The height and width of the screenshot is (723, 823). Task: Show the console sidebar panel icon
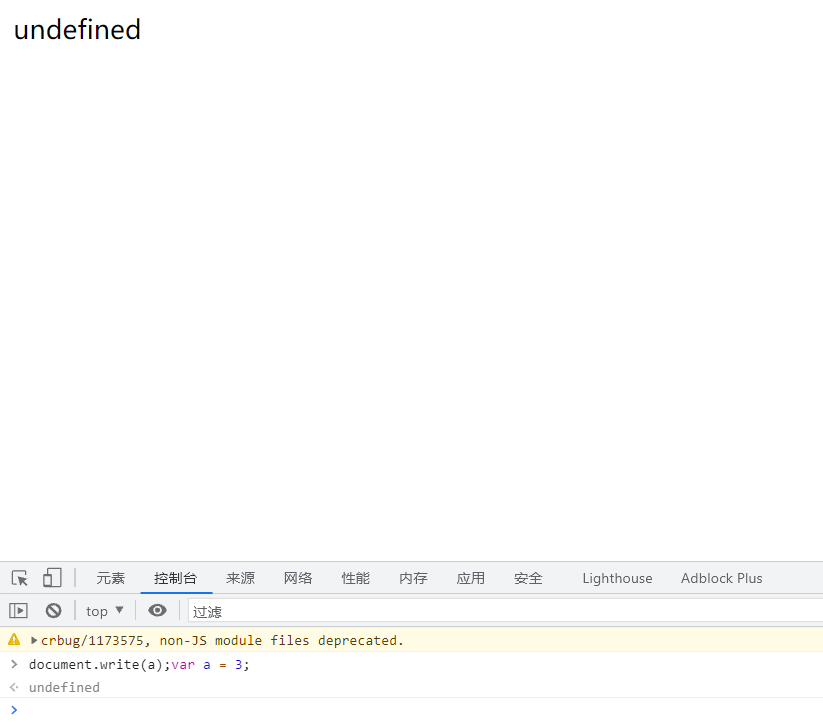coord(18,611)
